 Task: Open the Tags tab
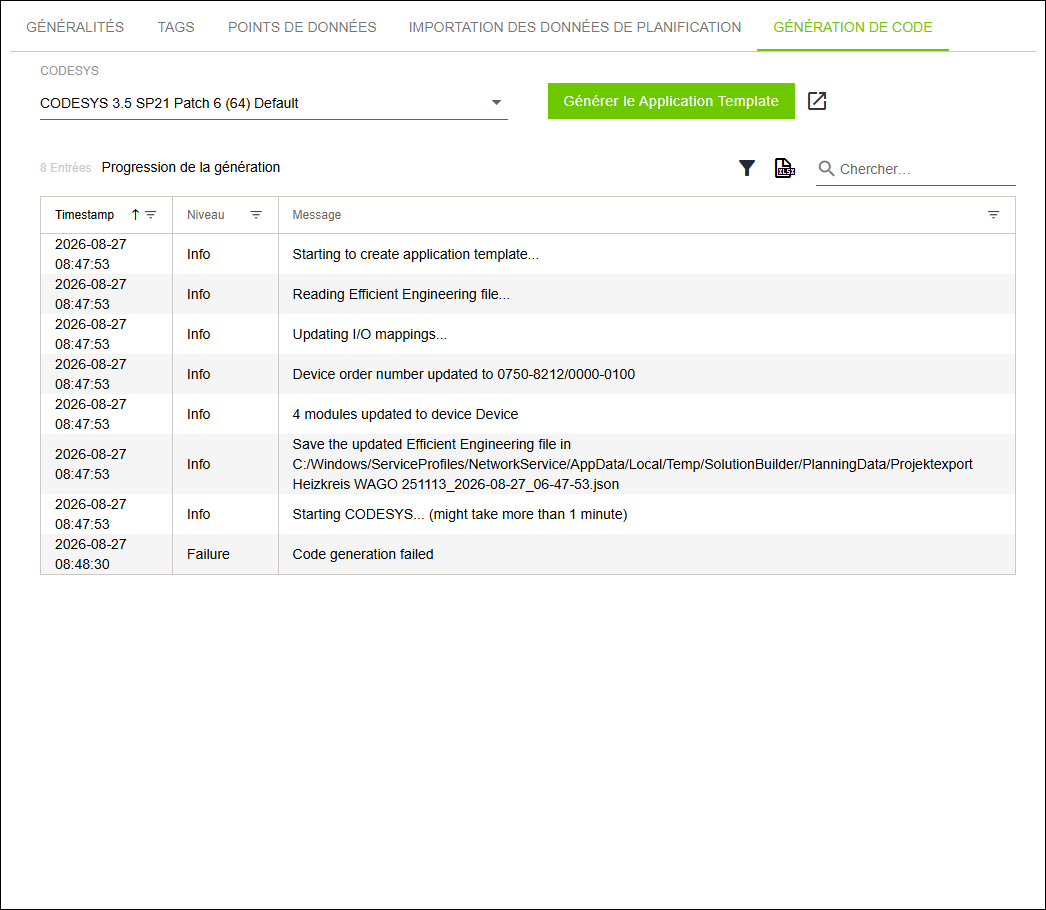coord(176,27)
